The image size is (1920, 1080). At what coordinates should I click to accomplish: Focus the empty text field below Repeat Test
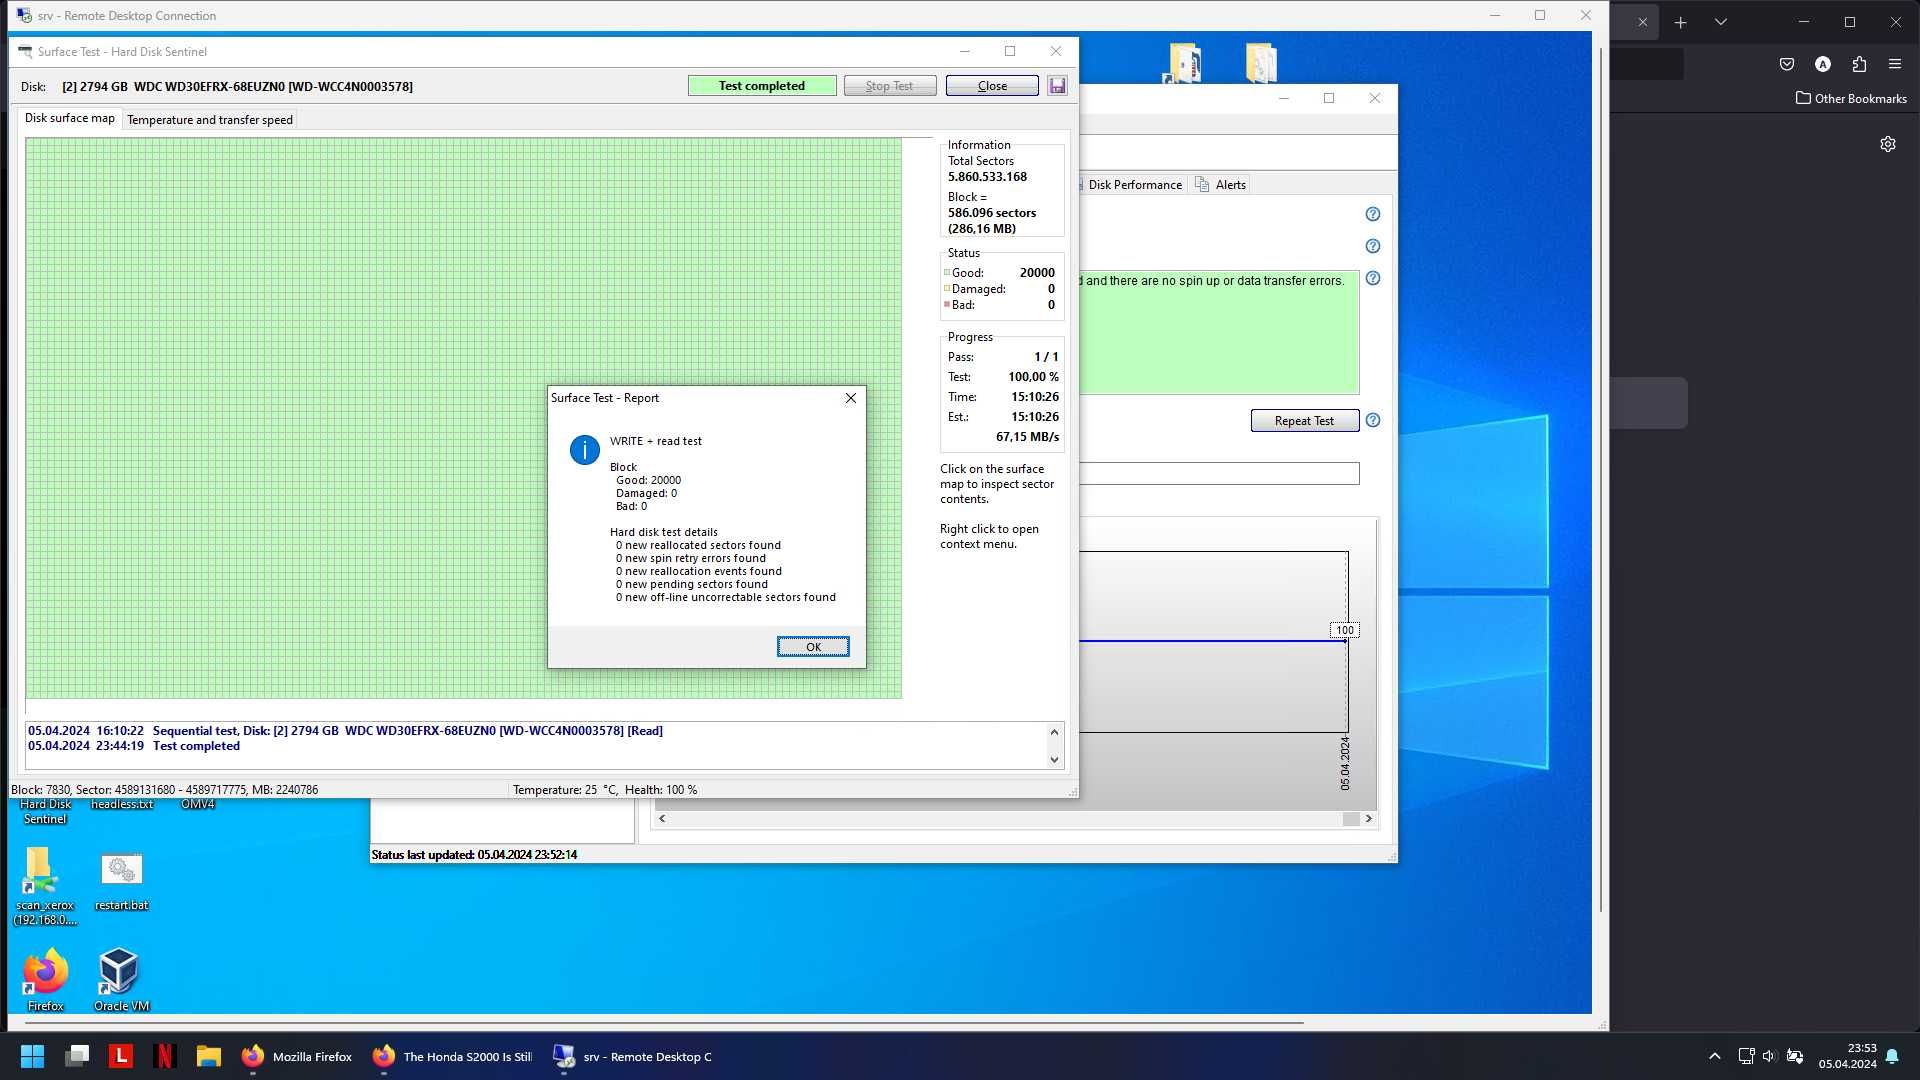point(1219,474)
